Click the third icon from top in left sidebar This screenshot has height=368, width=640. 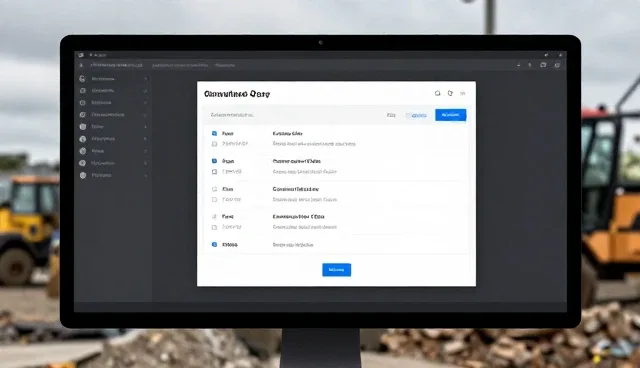pos(82,103)
